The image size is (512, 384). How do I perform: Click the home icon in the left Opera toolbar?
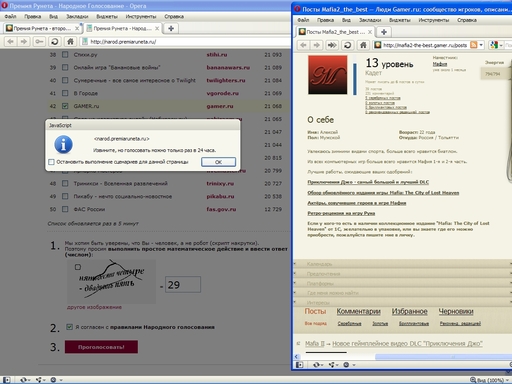[70, 42]
